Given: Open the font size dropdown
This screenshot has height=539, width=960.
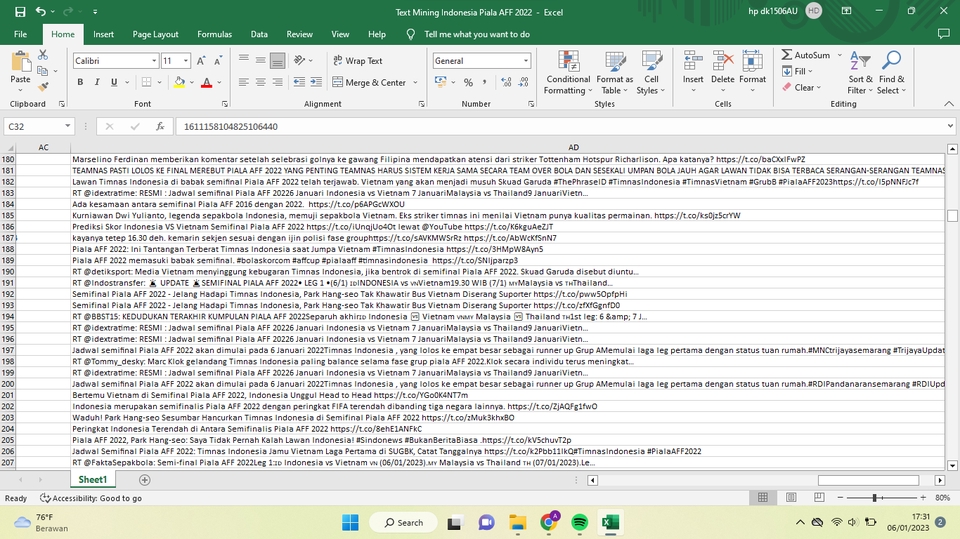Looking at the screenshot, I should pos(186,61).
